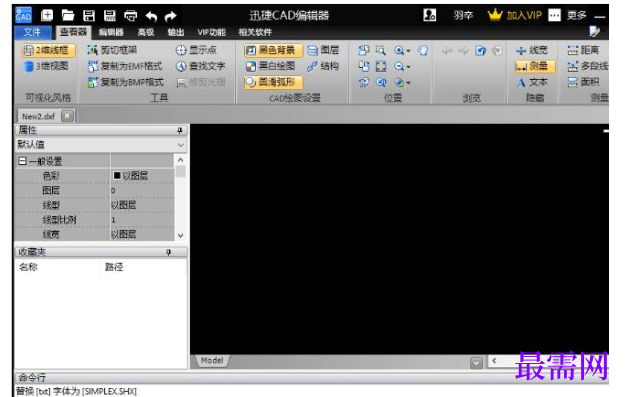Click the 路径 column header in favorites
Screen dimensions: 627x397
point(114,267)
